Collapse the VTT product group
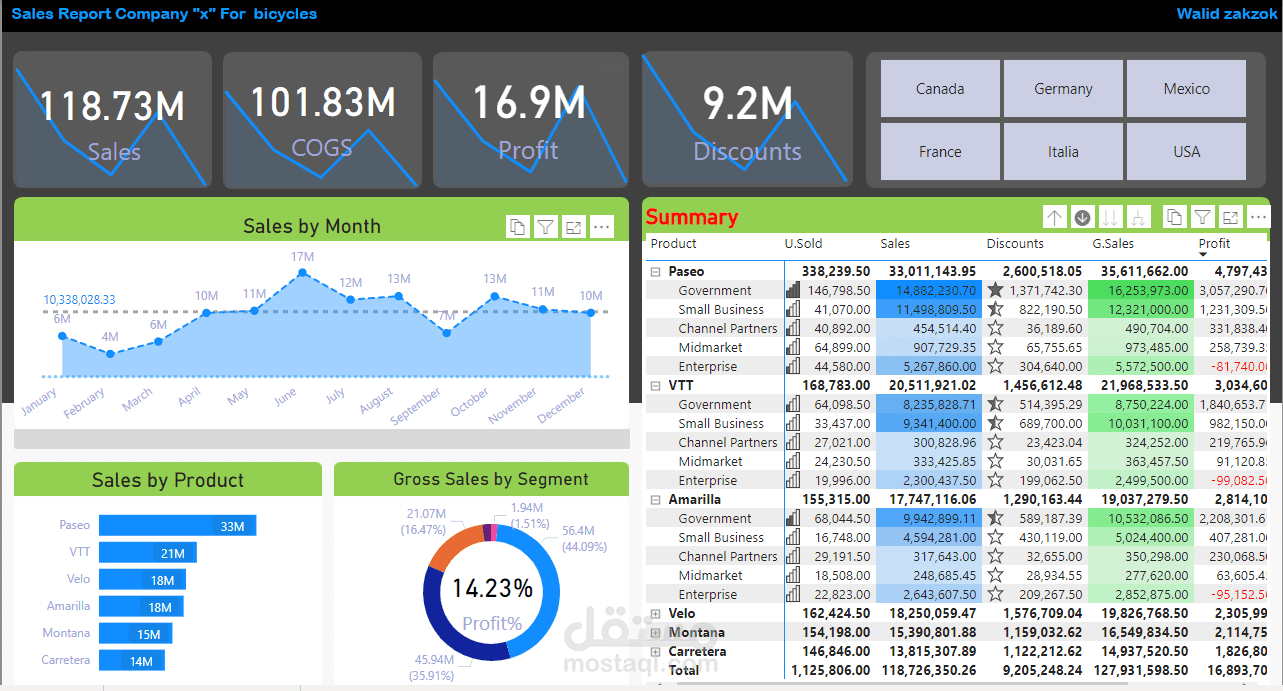The image size is (1283, 691). click(654, 385)
